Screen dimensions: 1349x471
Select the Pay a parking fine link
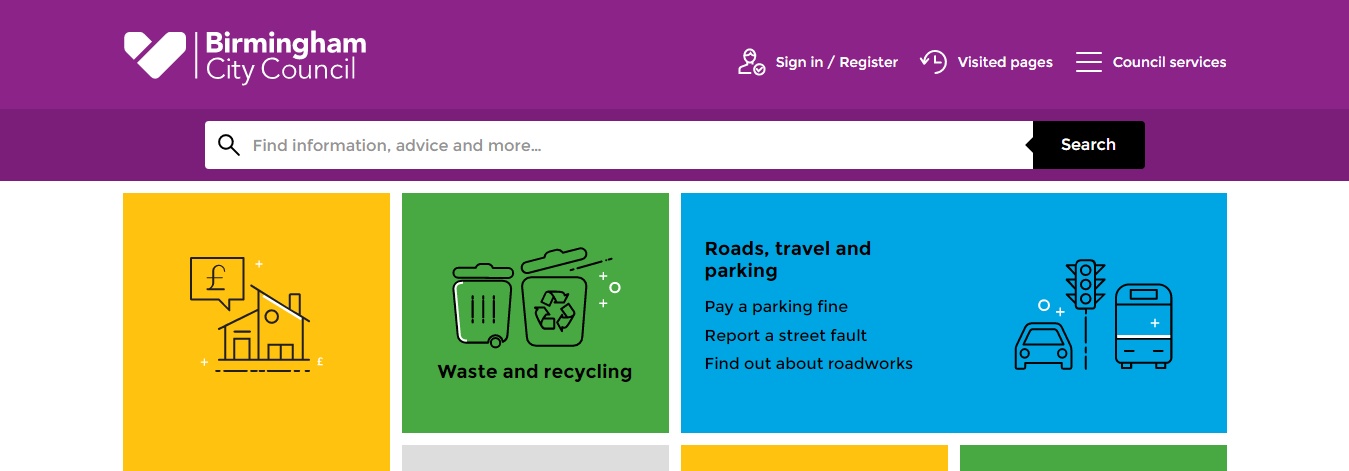coord(776,307)
